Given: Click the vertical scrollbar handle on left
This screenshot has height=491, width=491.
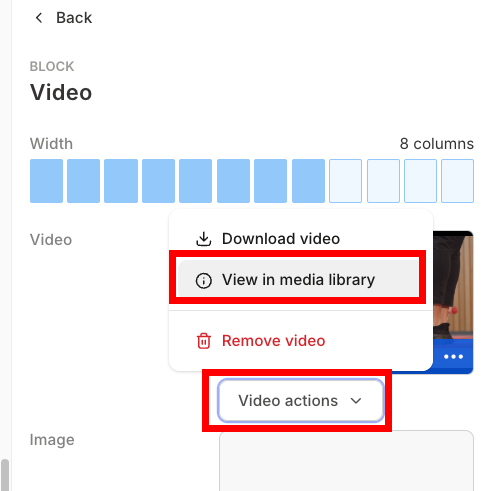Looking at the screenshot, I should (x=5, y=475).
